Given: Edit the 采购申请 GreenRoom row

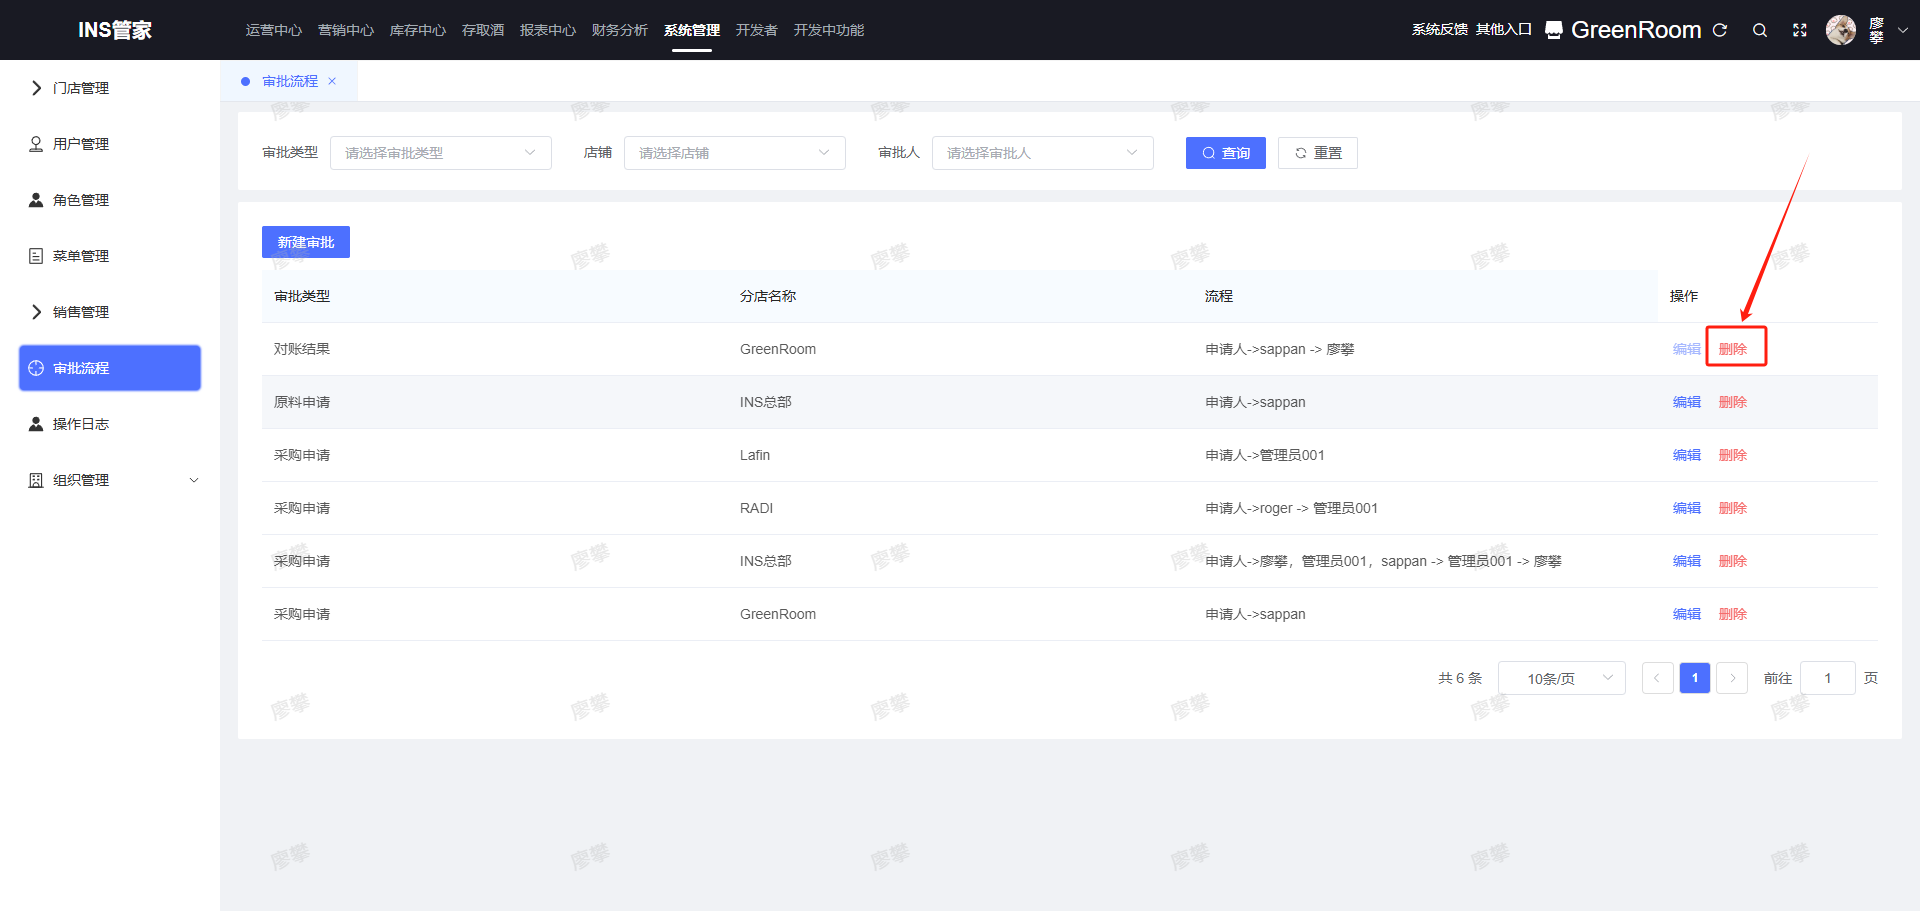Looking at the screenshot, I should (x=1687, y=614).
